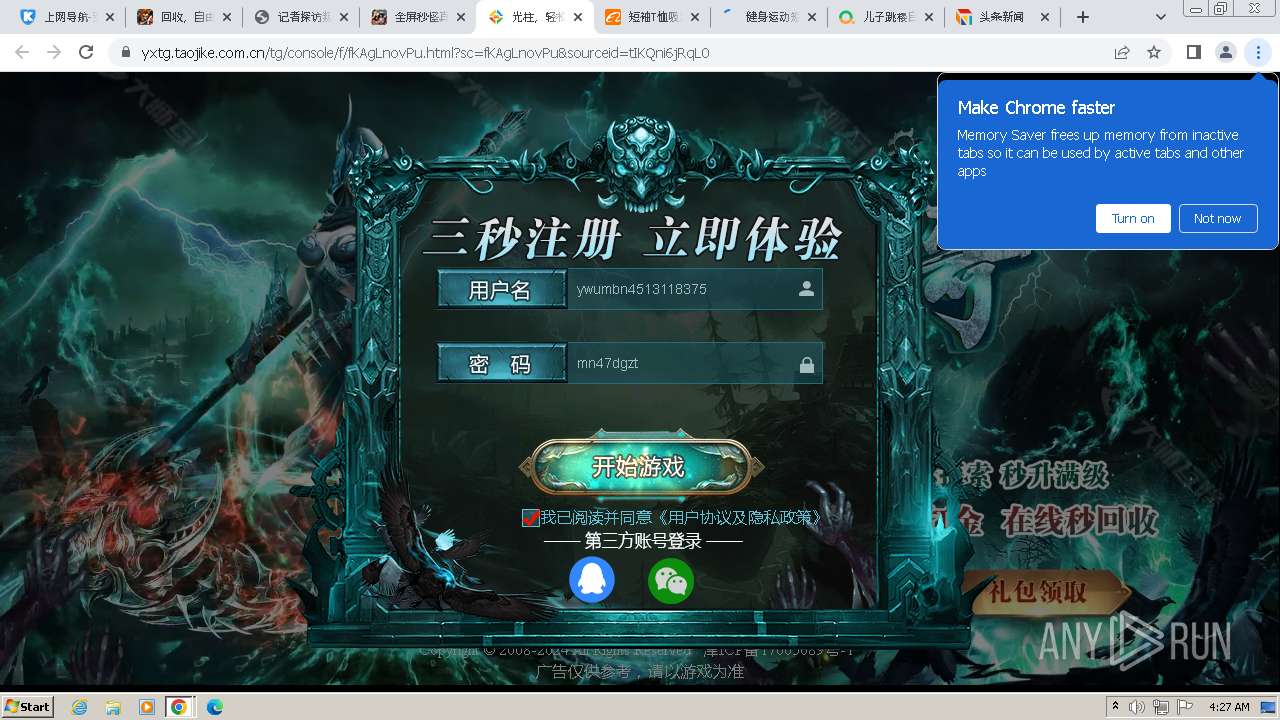Screen dimensions: 1280x720
Task: Click the network tray icon
Action: click(1161, 707)
